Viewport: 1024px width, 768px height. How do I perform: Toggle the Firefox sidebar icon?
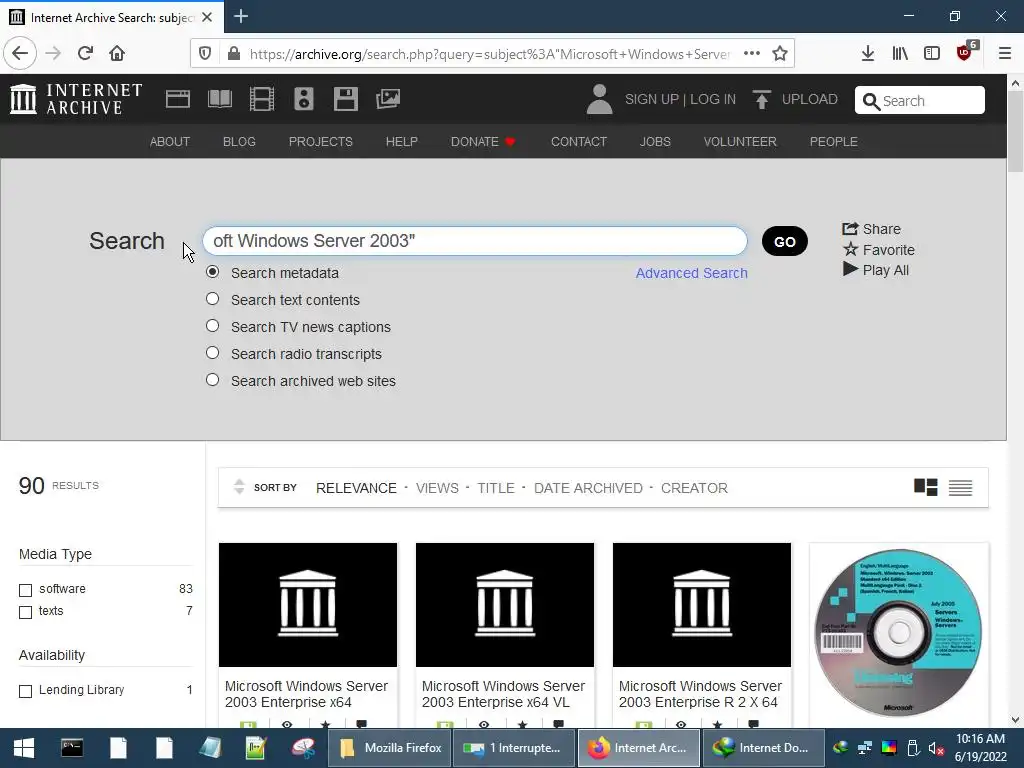point(932,54)
